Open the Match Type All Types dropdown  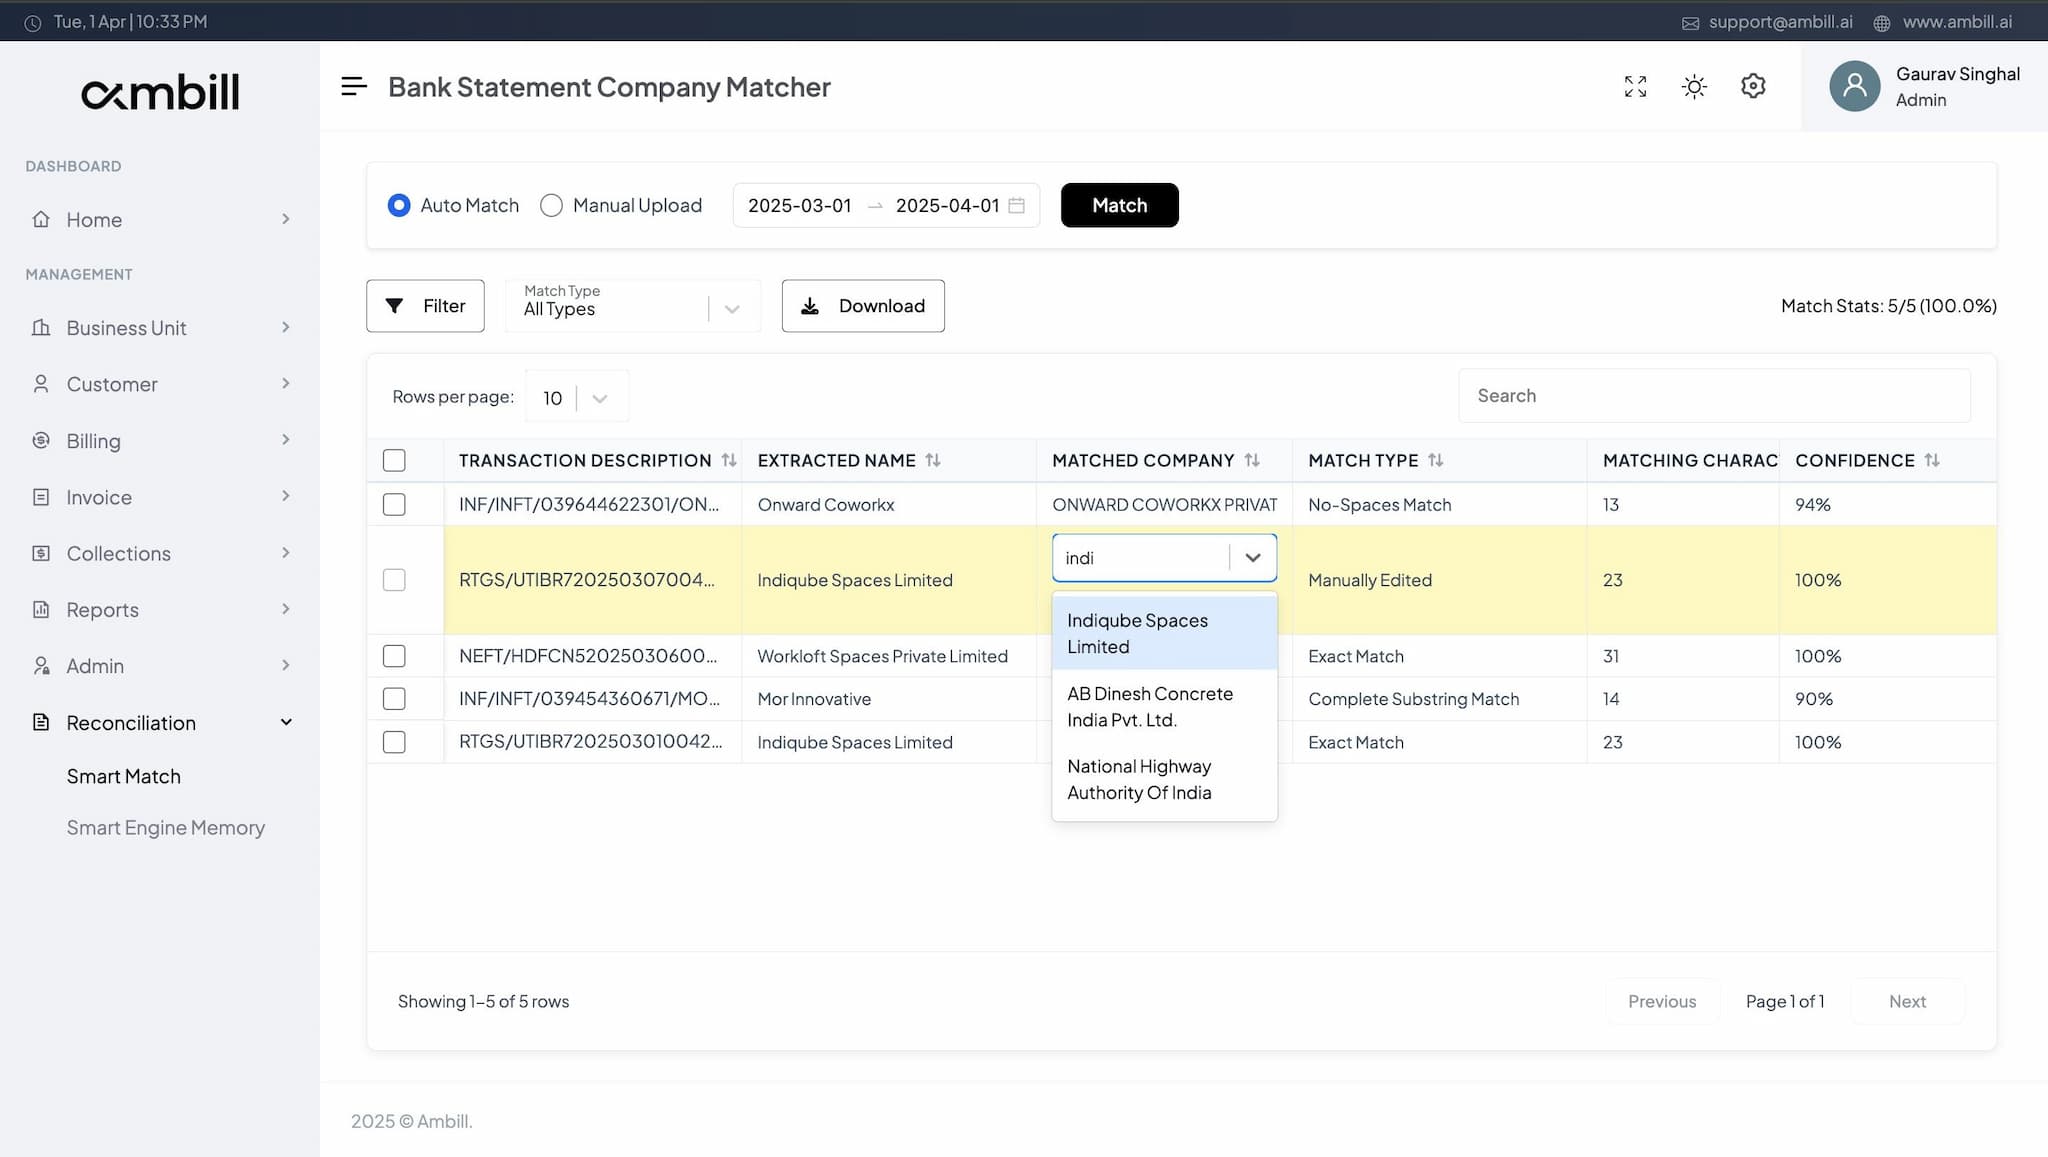point(632,306)
